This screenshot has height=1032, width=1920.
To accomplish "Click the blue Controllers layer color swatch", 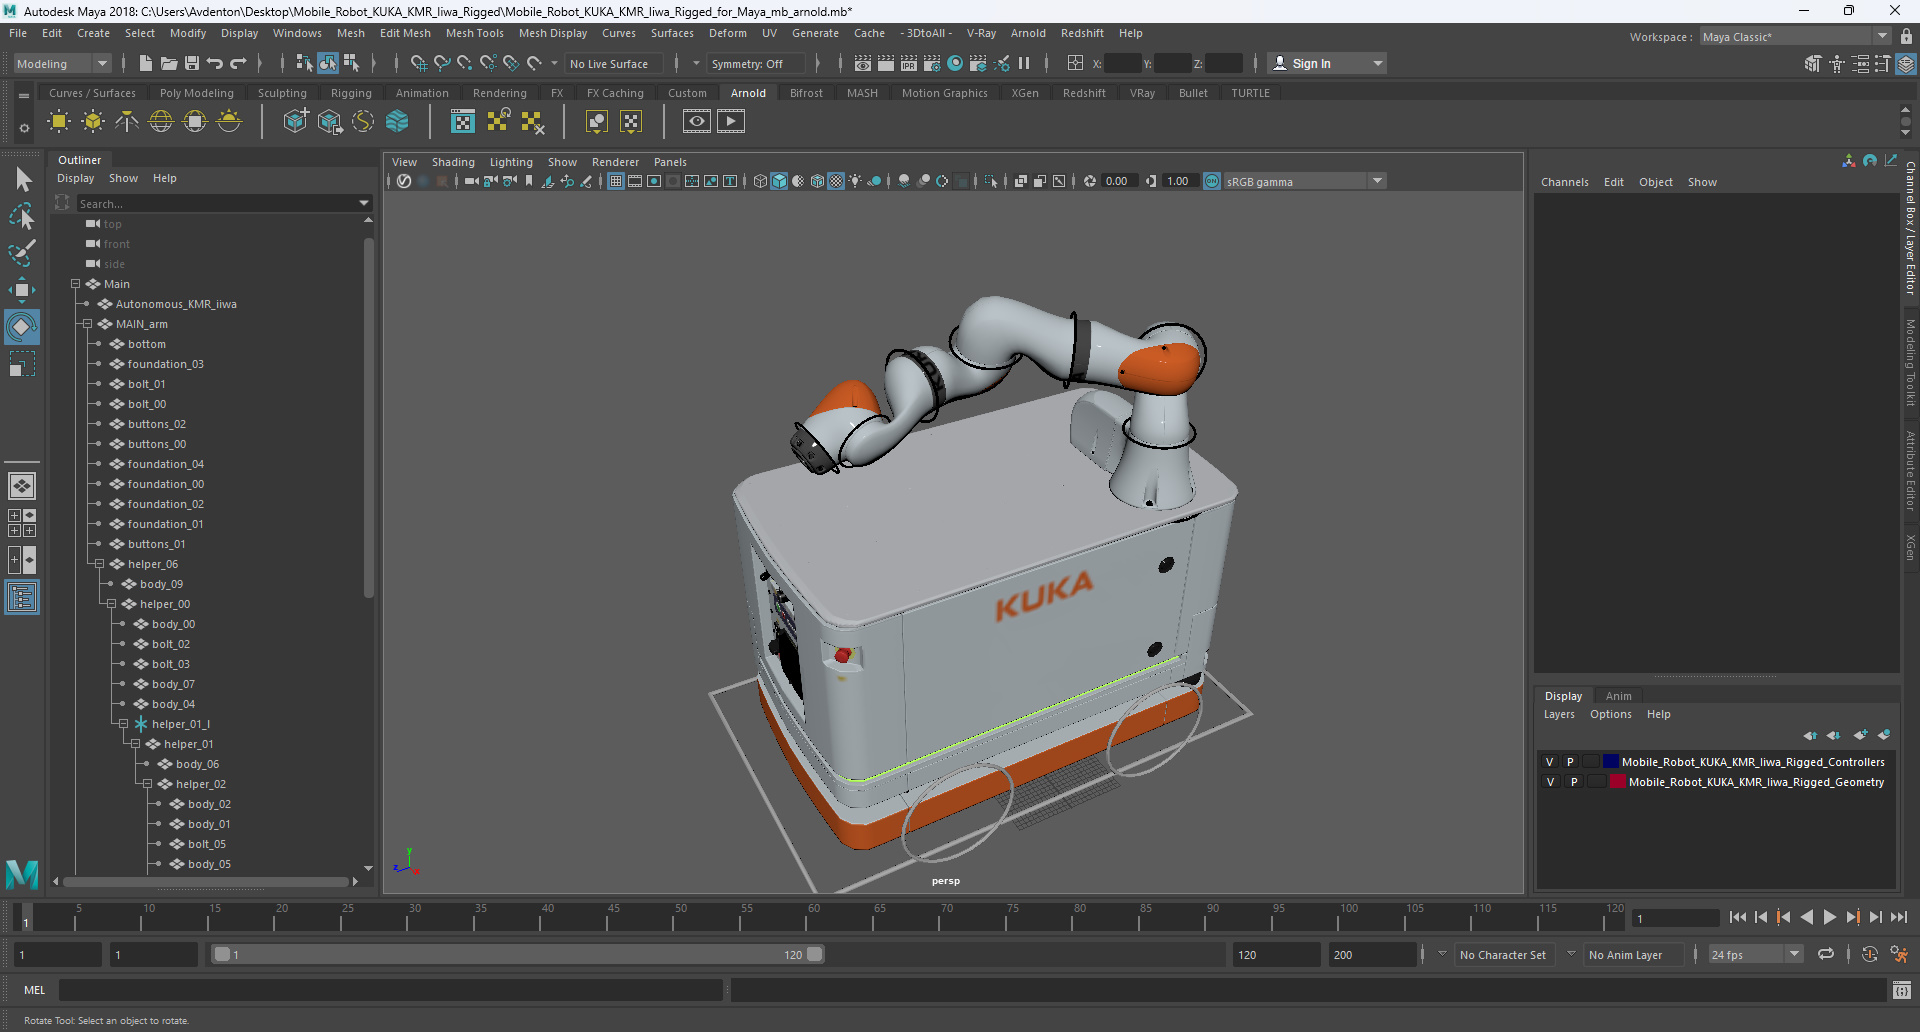I will pos(1611,762).
